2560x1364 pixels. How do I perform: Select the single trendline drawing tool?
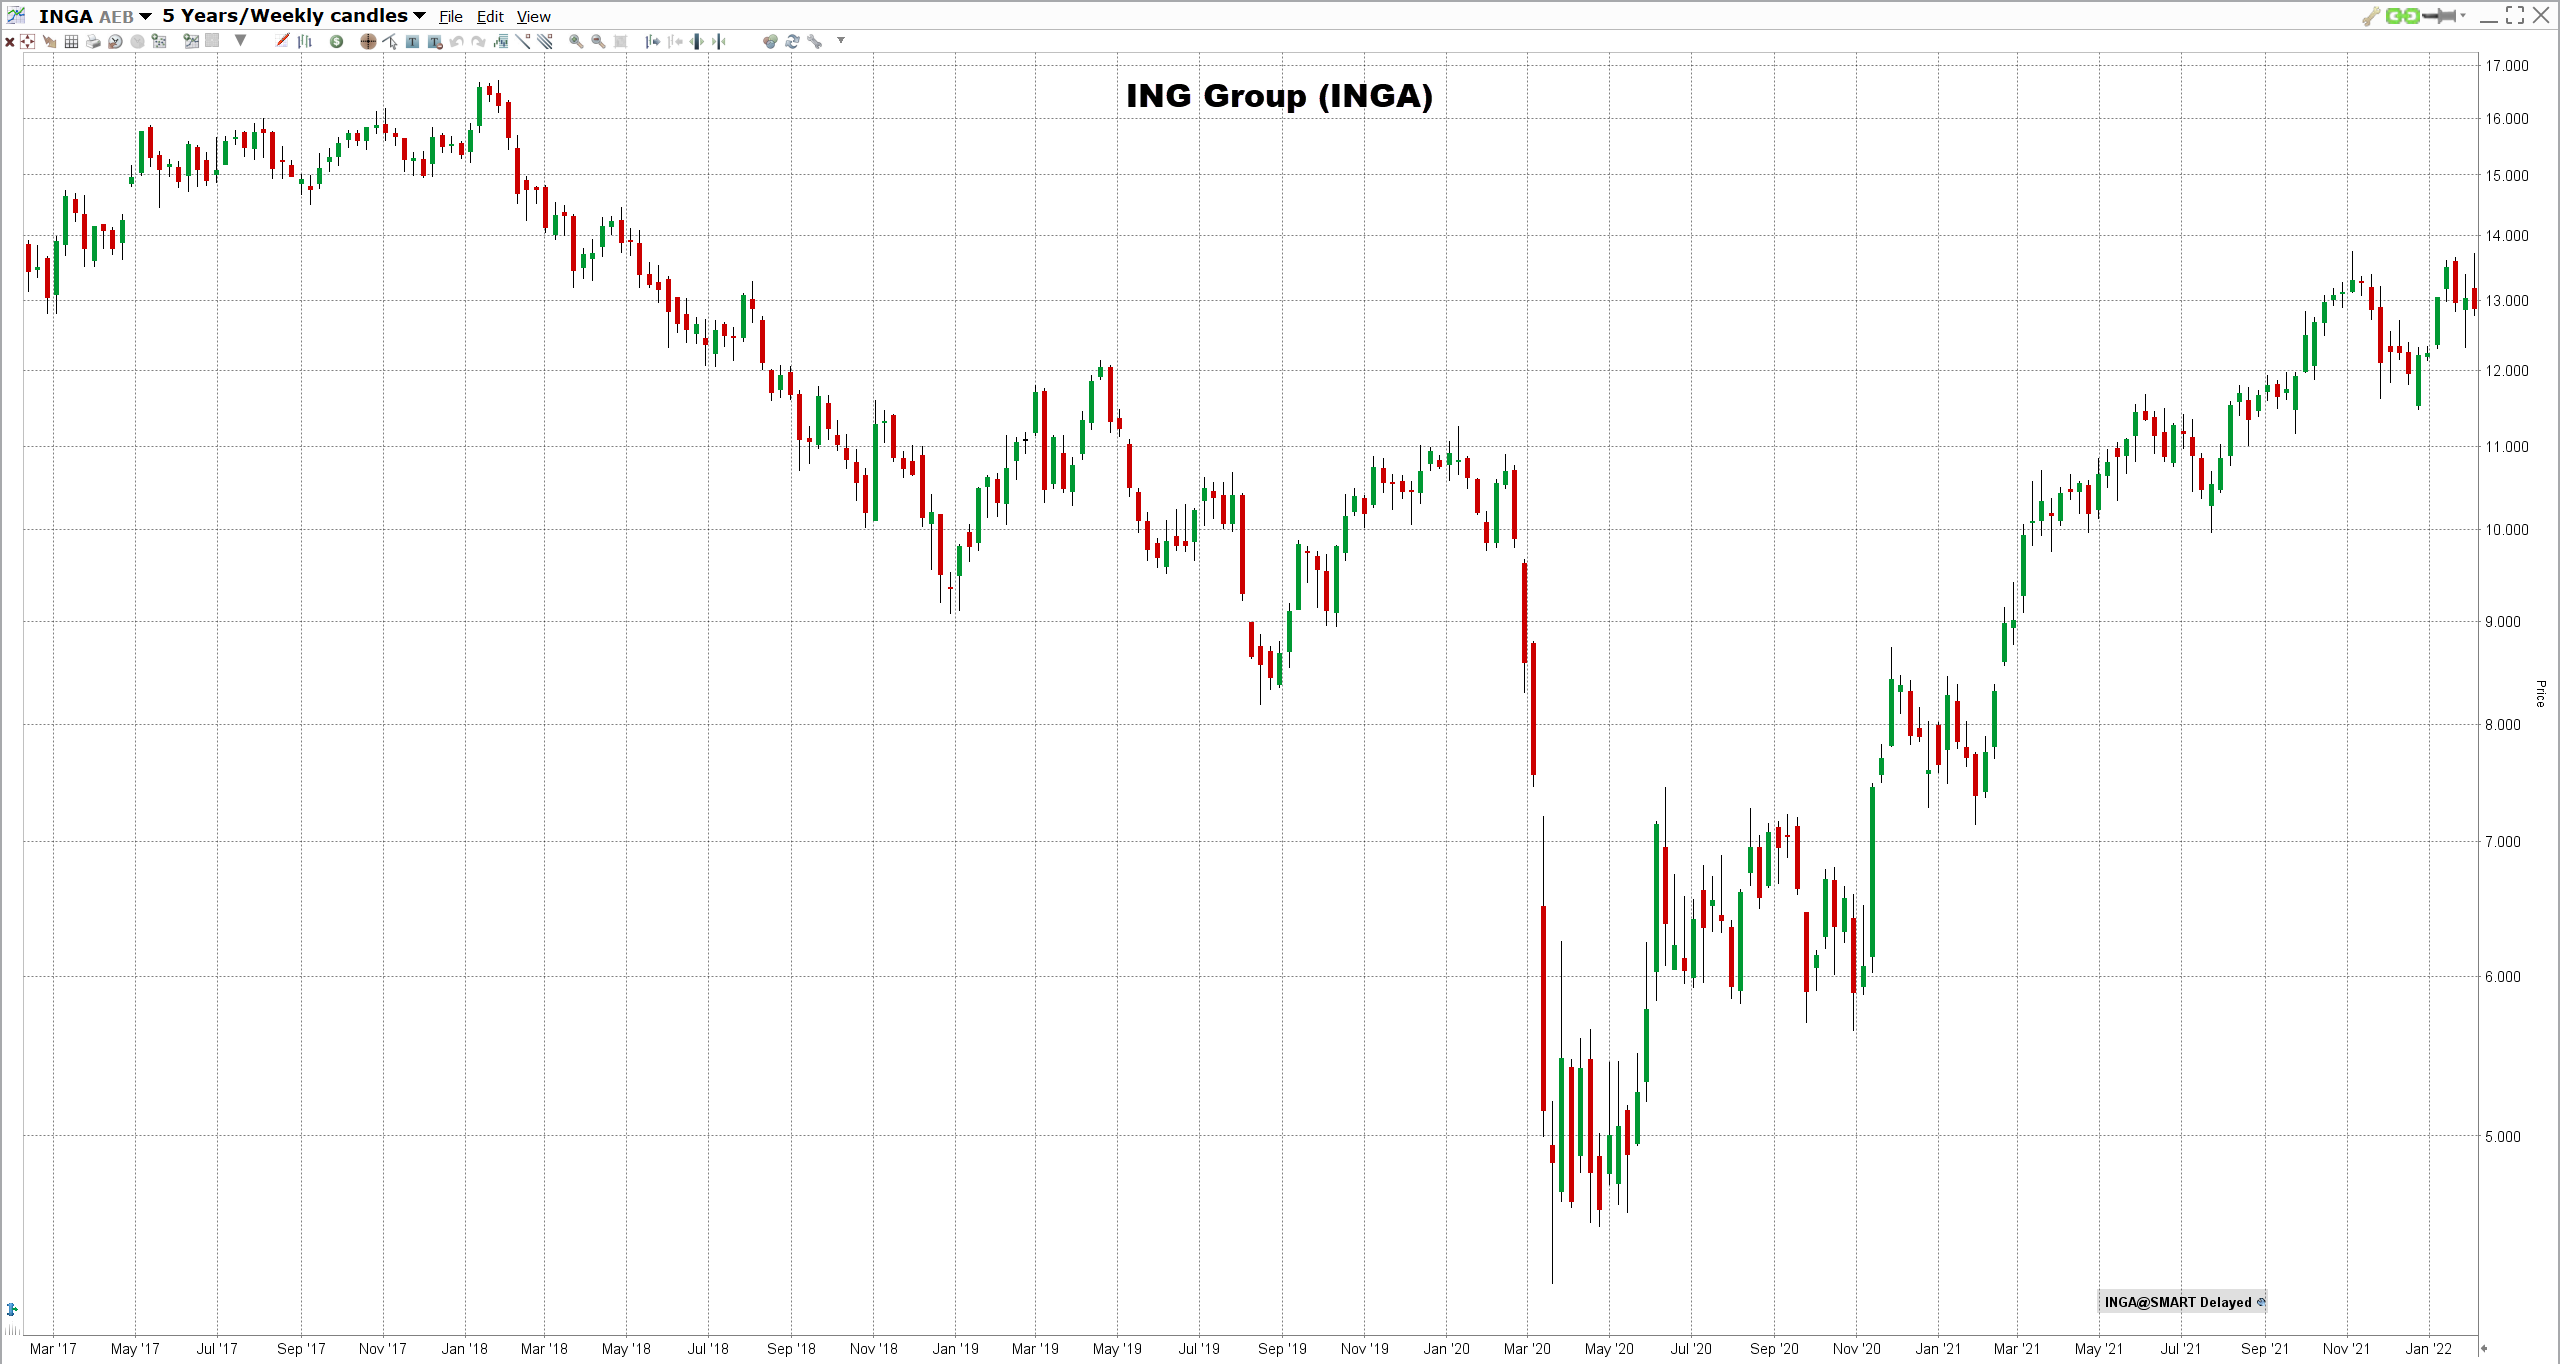[x=523, y=41]
